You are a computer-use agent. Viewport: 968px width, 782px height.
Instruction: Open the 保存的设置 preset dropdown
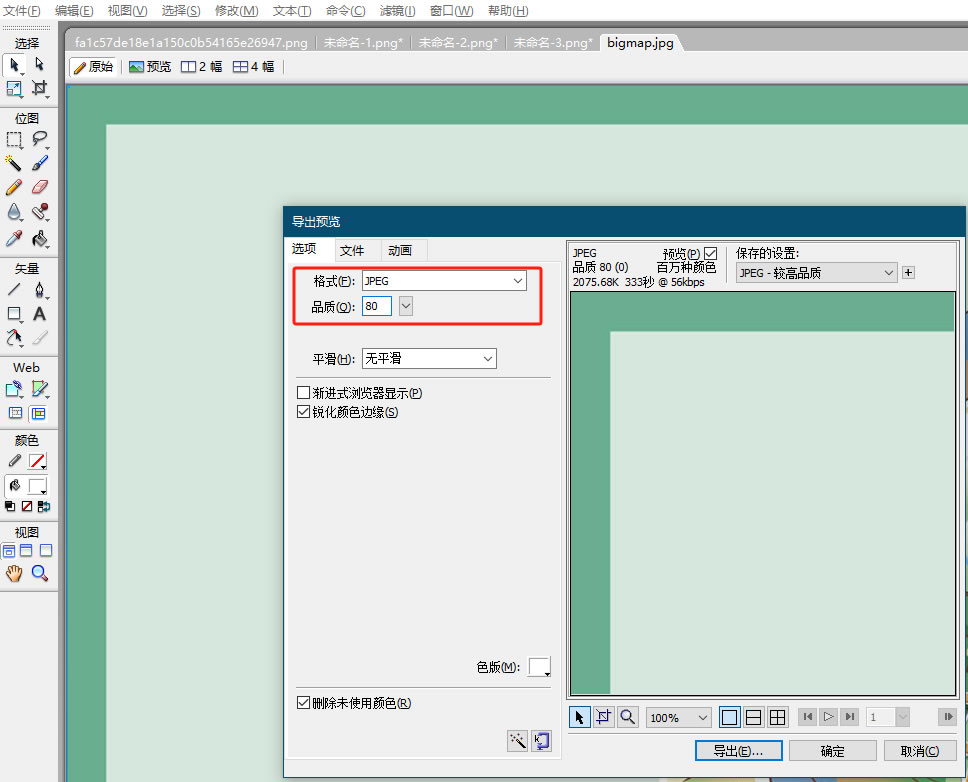[x=816, y=272]
